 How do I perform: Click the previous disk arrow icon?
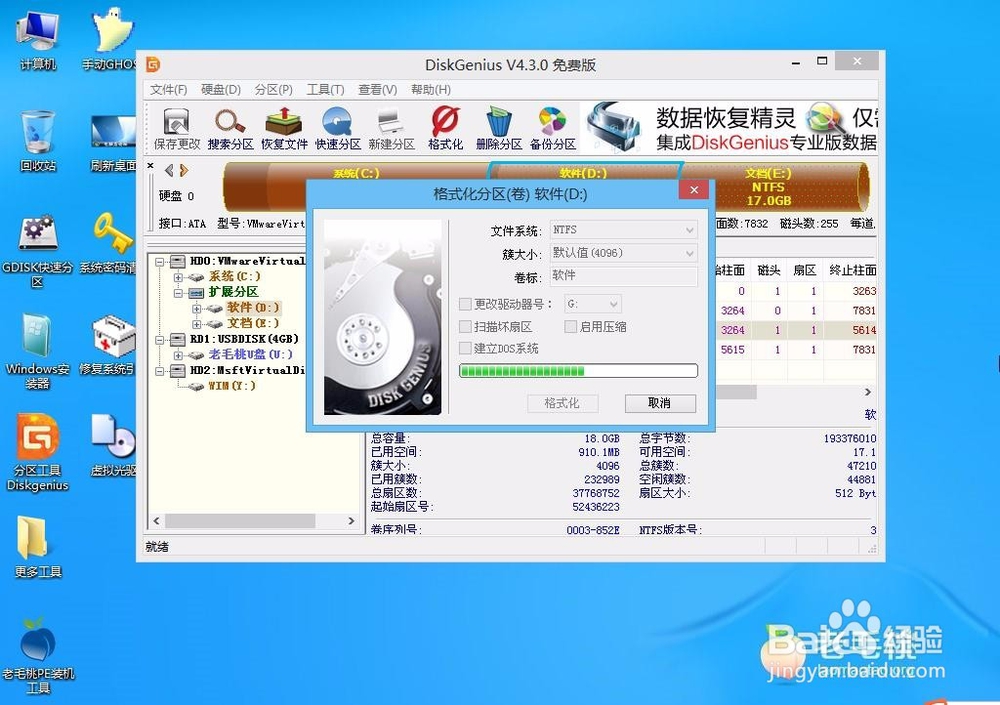(169, 170)
